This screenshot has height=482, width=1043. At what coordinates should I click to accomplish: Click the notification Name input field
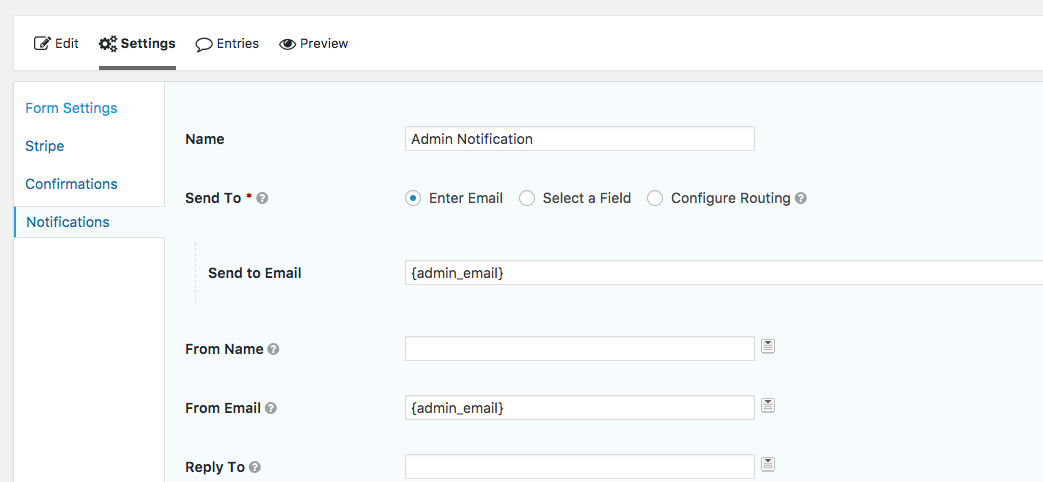pyautogui.click(x=579, y=139)
